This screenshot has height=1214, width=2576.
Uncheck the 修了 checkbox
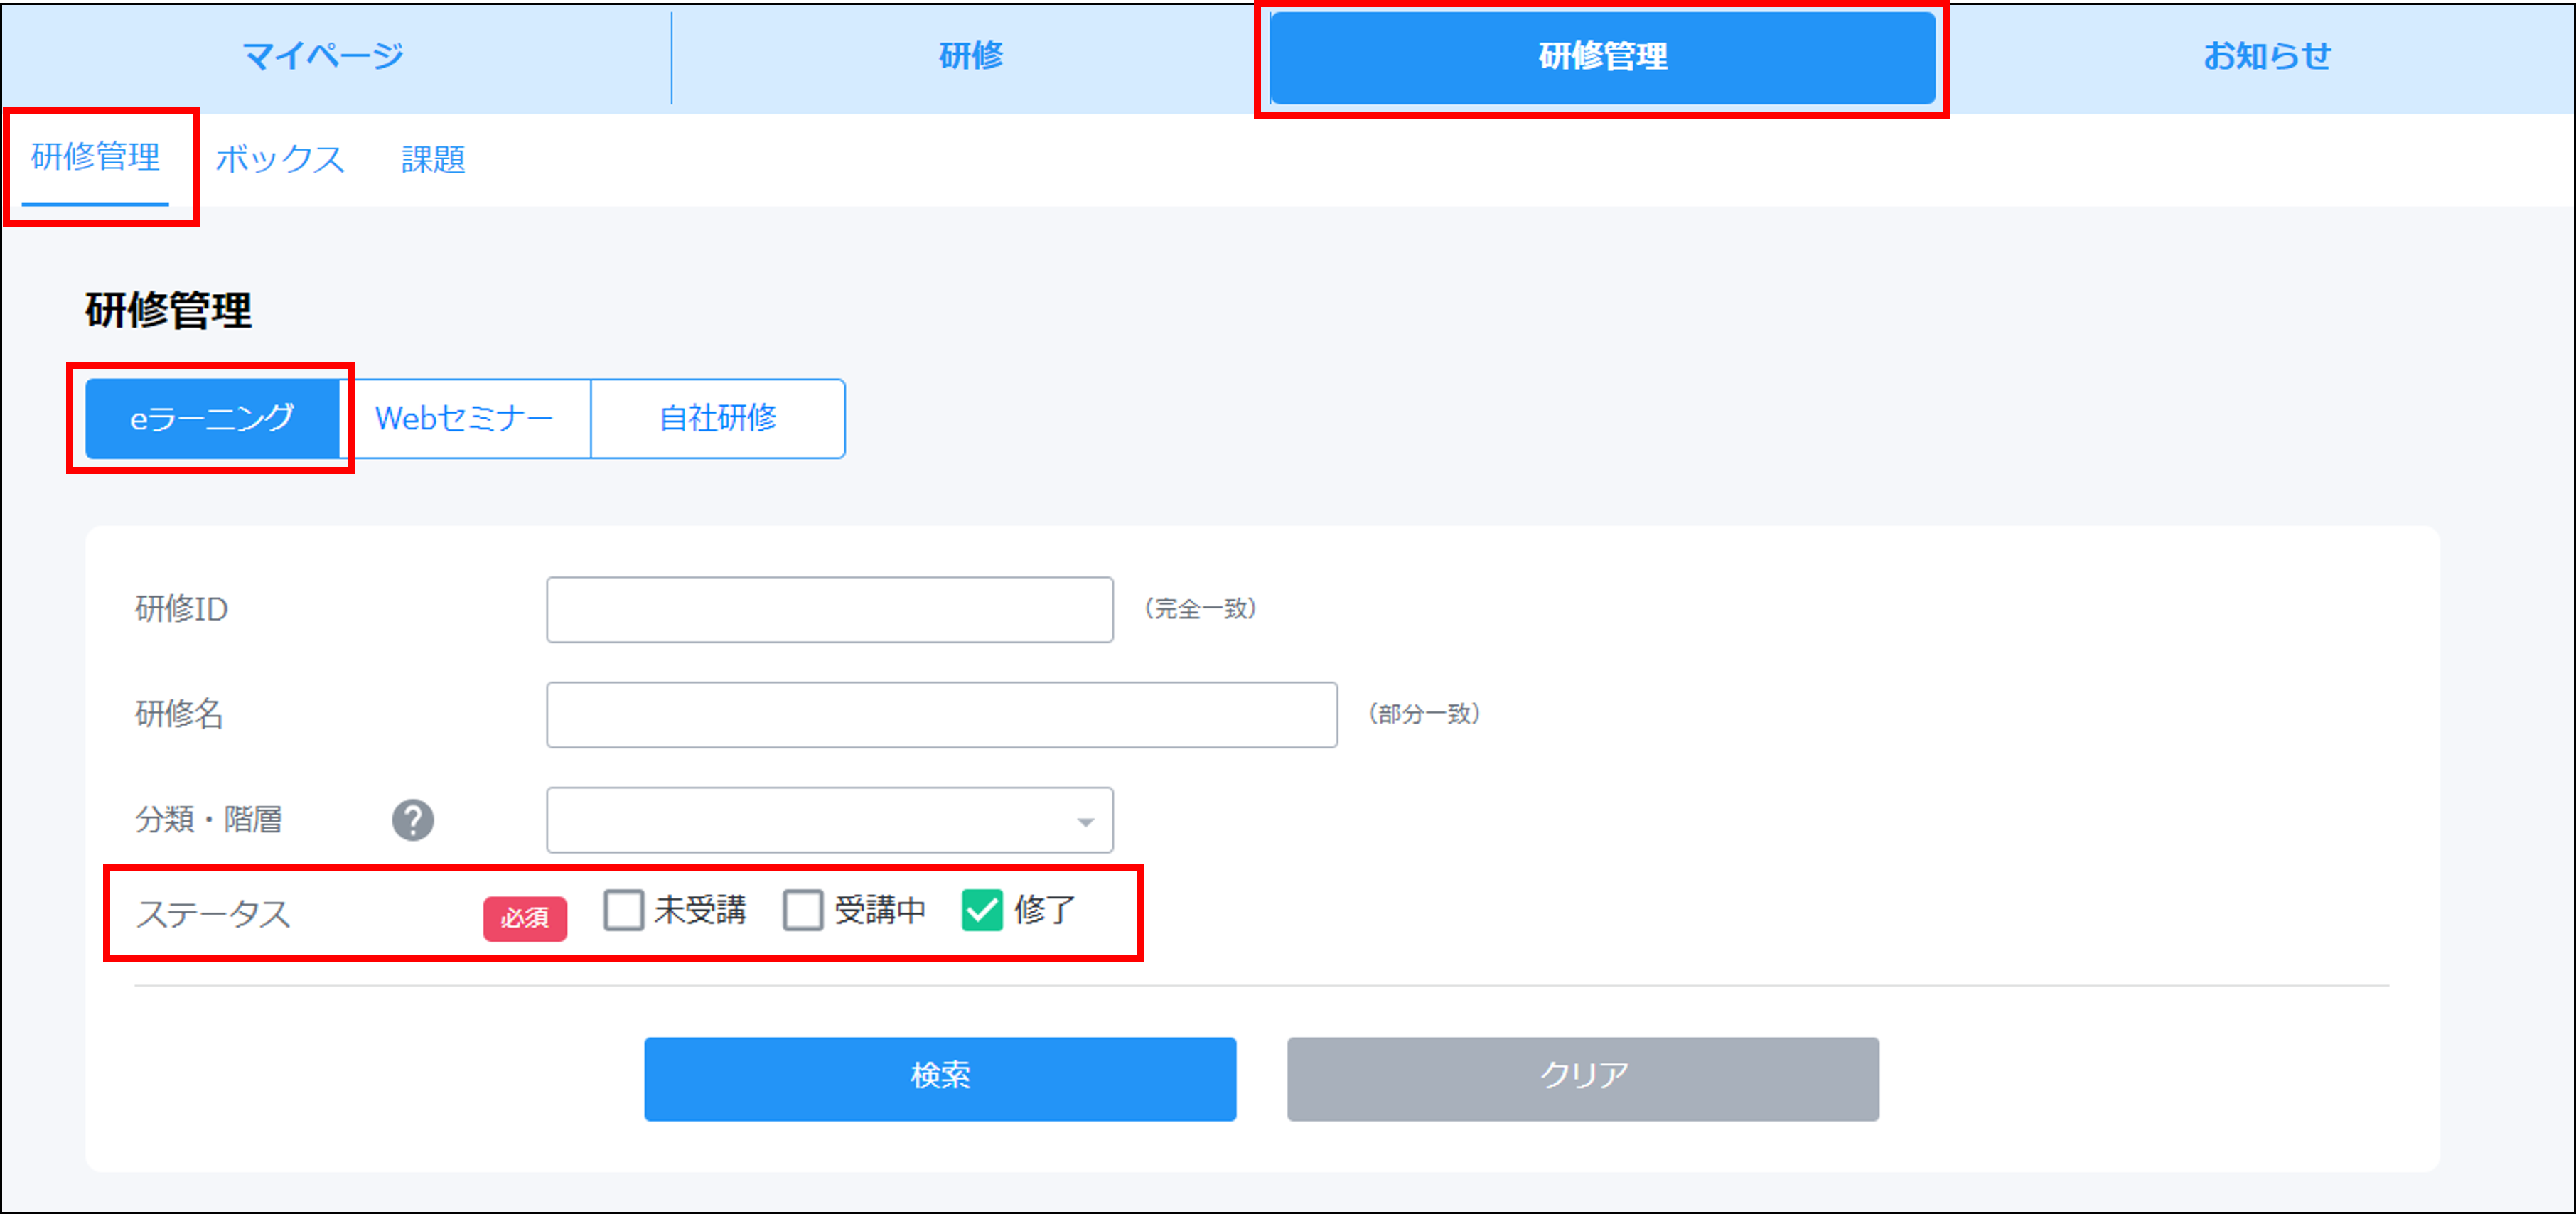(981, 910)
